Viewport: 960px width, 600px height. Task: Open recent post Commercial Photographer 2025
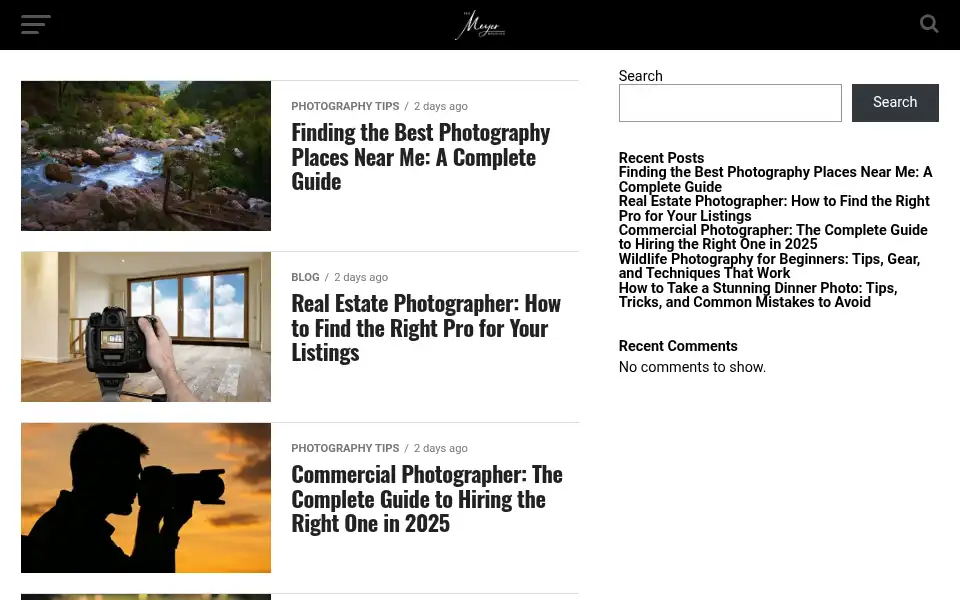[773, 237]
